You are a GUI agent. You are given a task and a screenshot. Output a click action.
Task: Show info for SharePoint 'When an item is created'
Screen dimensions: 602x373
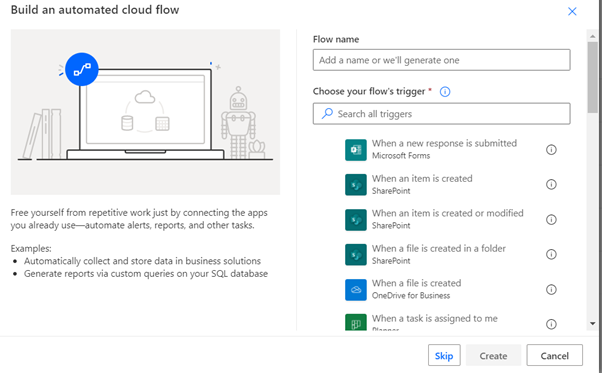tap(551, 185)
